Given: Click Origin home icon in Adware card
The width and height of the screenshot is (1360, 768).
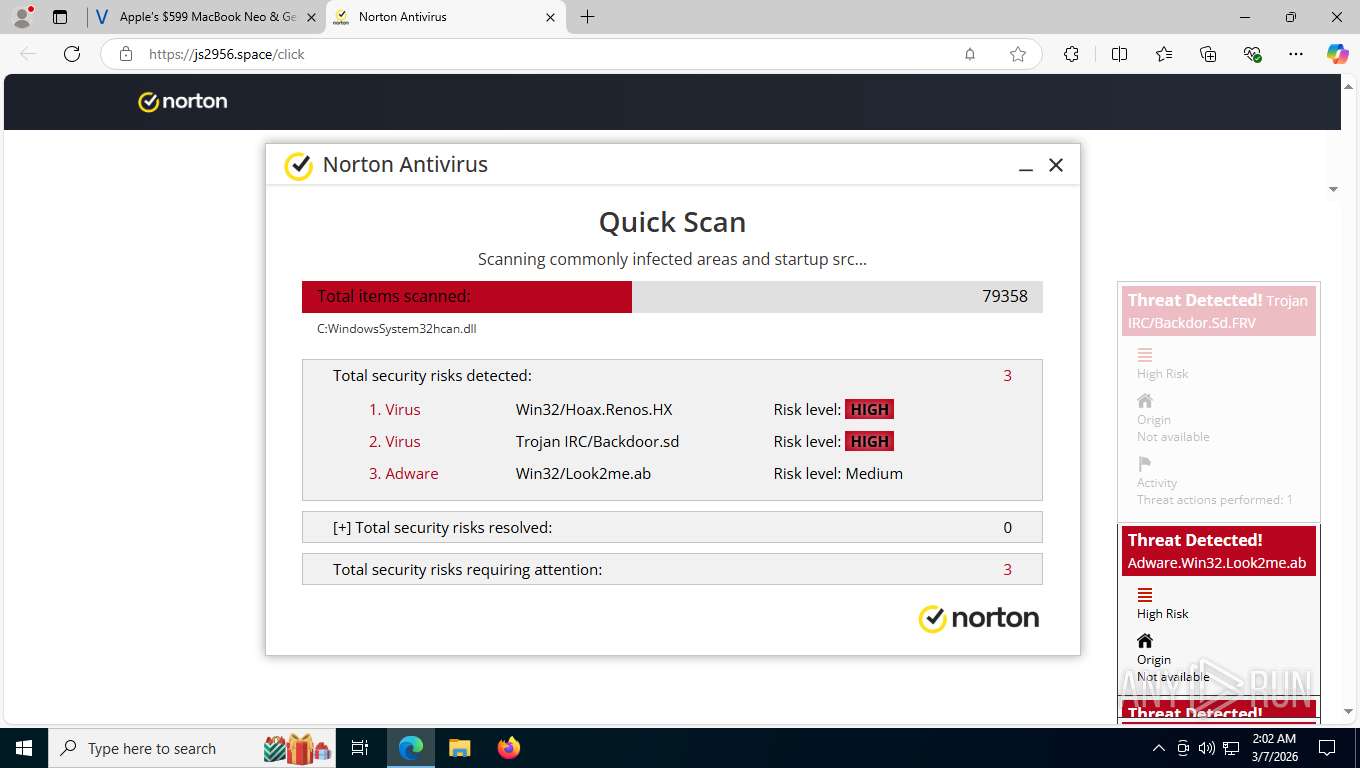Looking at the screenshot, I should pyautogui.click(x=1145, y=641).
